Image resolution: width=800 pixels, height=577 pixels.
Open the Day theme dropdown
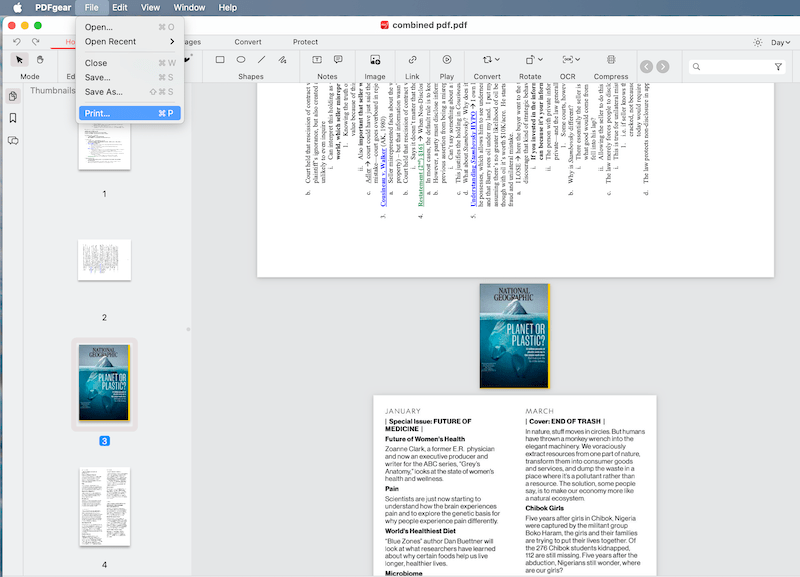point(780,42)
